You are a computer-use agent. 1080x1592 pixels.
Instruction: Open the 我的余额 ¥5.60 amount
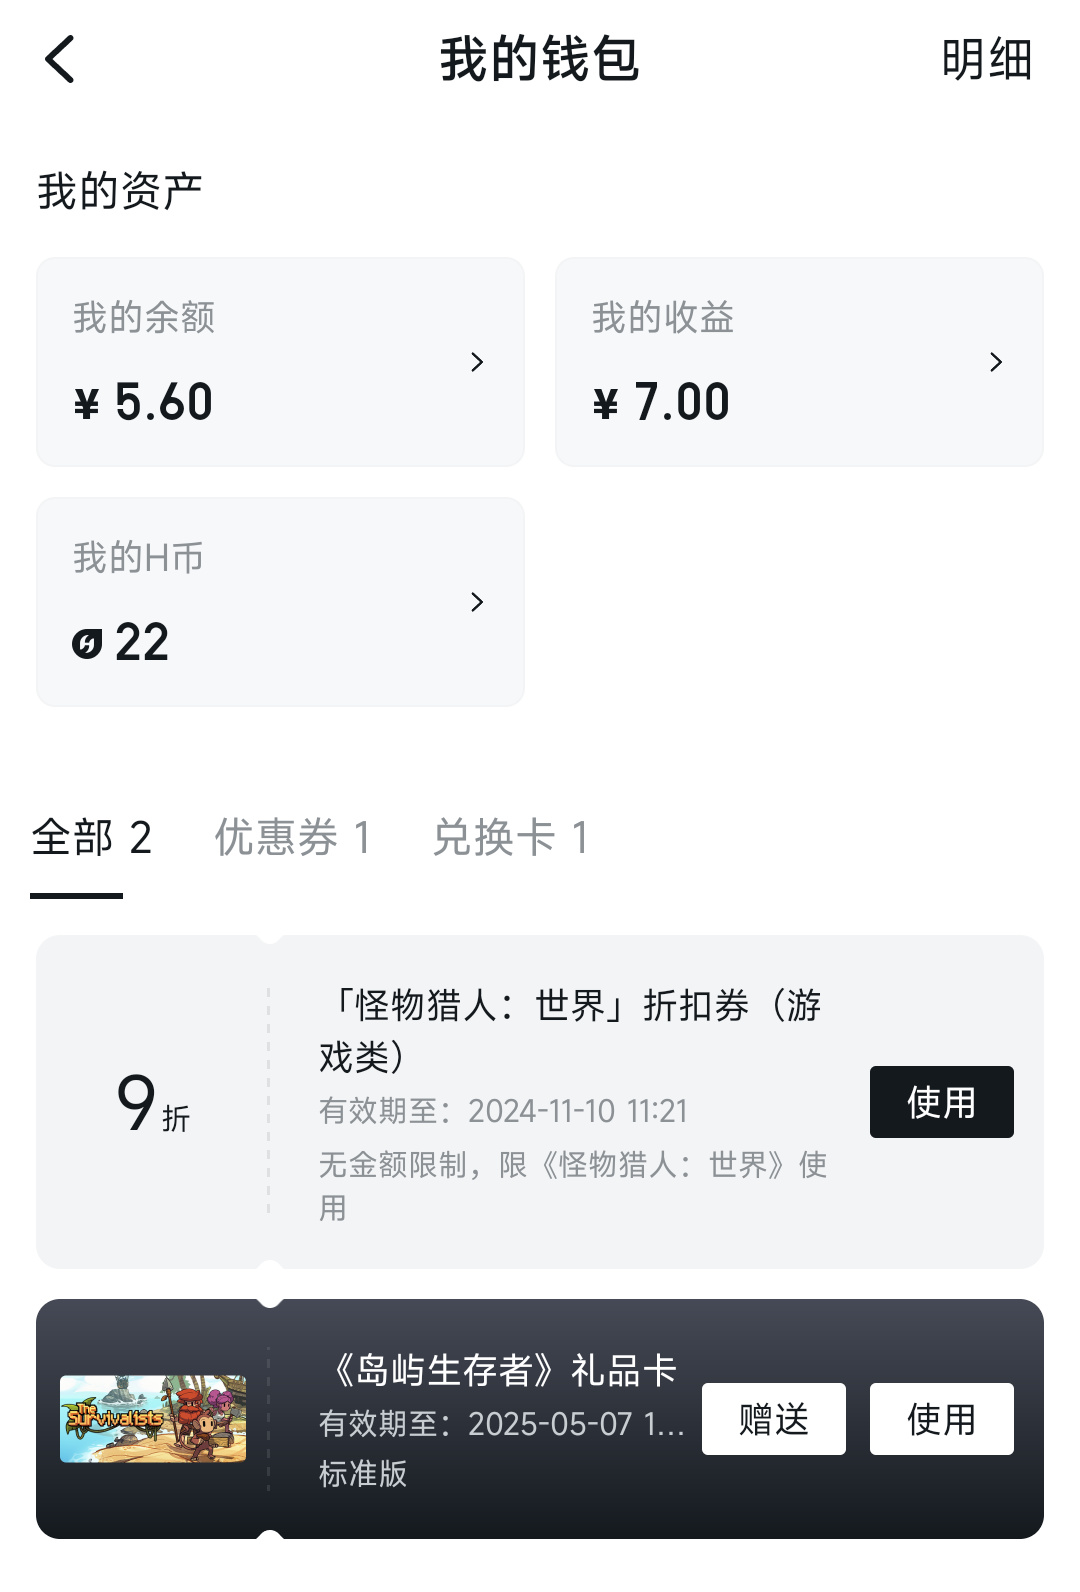(x=143, y=402)
